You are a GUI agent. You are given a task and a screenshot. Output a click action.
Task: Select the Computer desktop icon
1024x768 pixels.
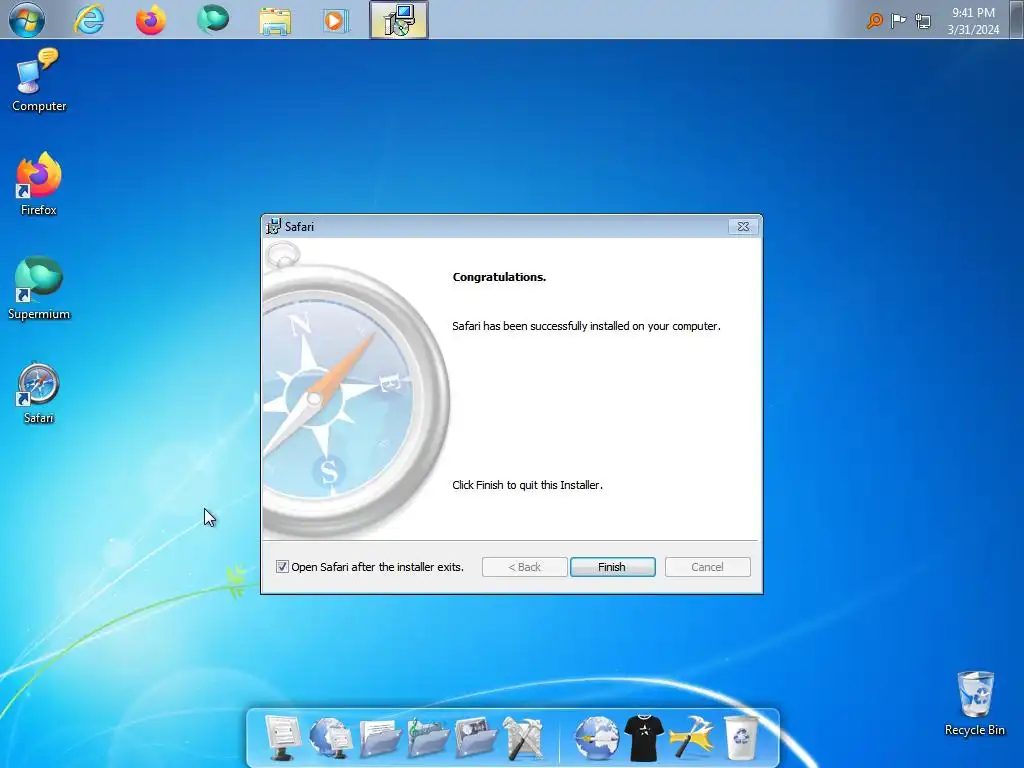(x=39, y=80)
